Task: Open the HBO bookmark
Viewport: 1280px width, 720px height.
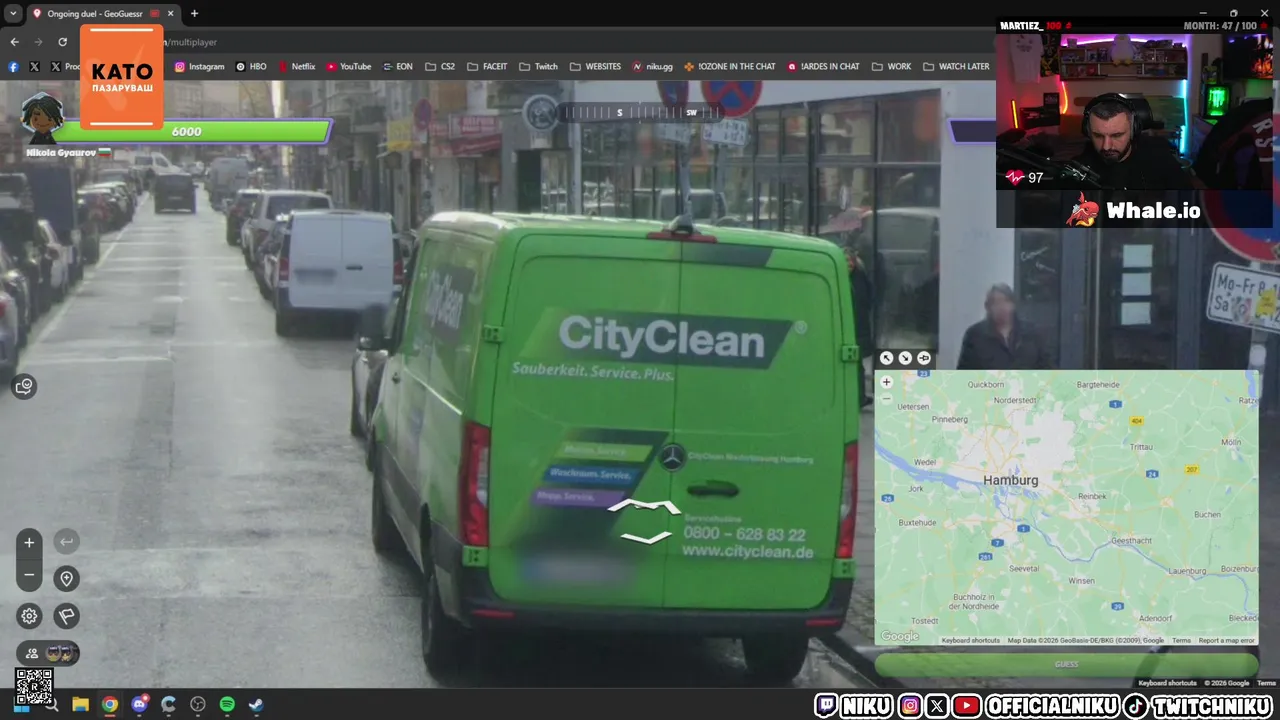Action: click(x=251, y=67)
